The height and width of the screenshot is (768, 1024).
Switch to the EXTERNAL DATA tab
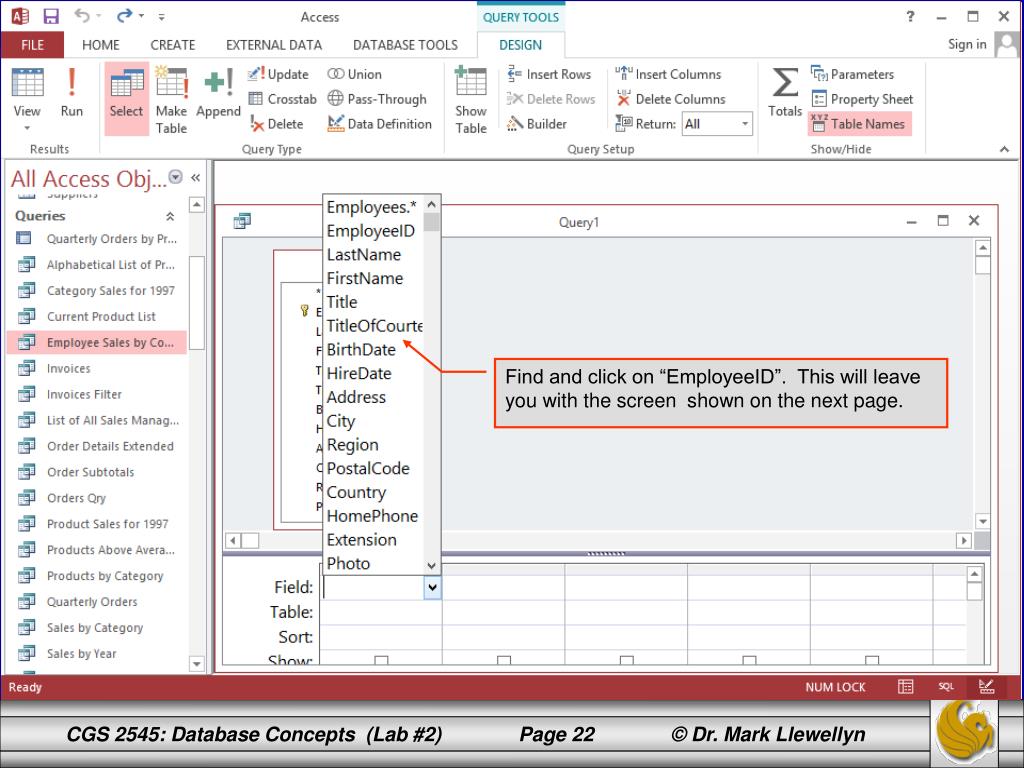pyautogui.click(x=274, y=45)
